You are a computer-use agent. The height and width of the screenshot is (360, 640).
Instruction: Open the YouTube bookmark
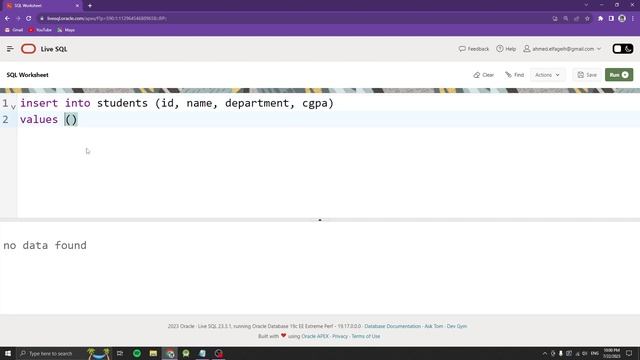[40, 30]
